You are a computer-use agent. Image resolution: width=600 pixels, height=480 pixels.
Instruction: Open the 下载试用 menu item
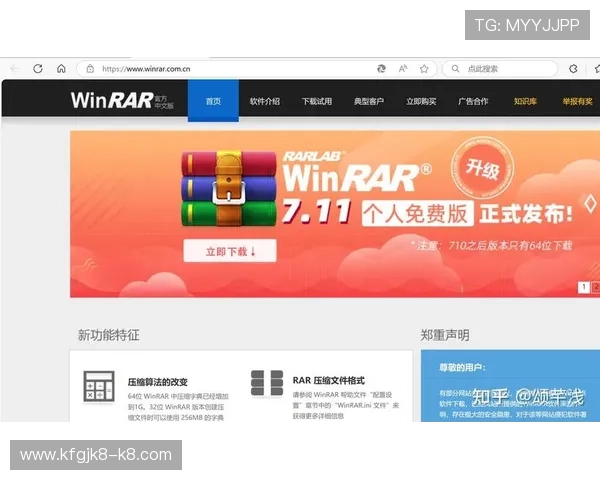coord(317,101)
